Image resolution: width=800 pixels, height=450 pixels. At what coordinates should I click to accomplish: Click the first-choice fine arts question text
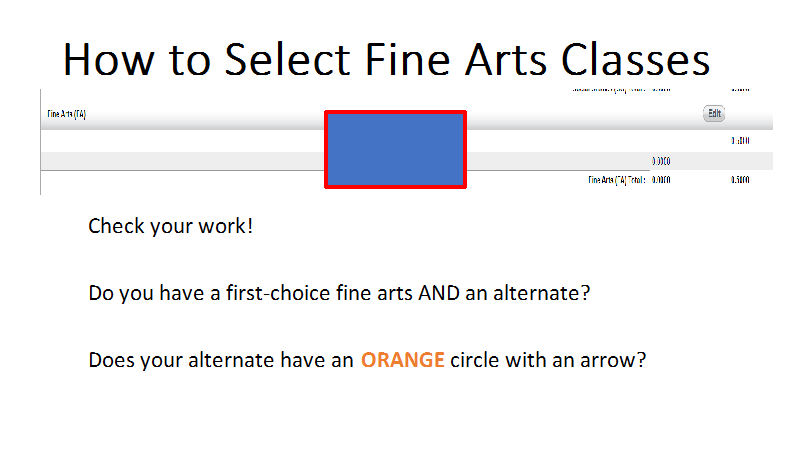(339, 293)
